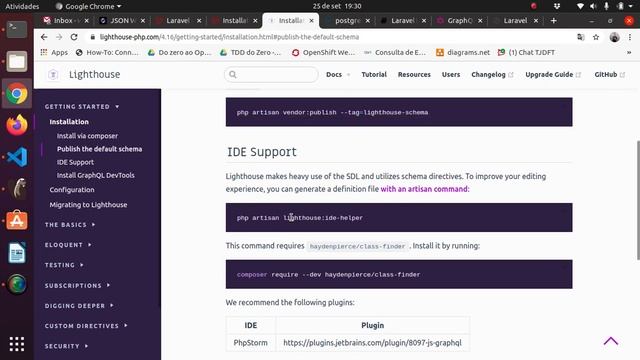This screenshot has width=640, height=360.
Task: Open the Apps bookmarks shortcut
Action: 54,52
